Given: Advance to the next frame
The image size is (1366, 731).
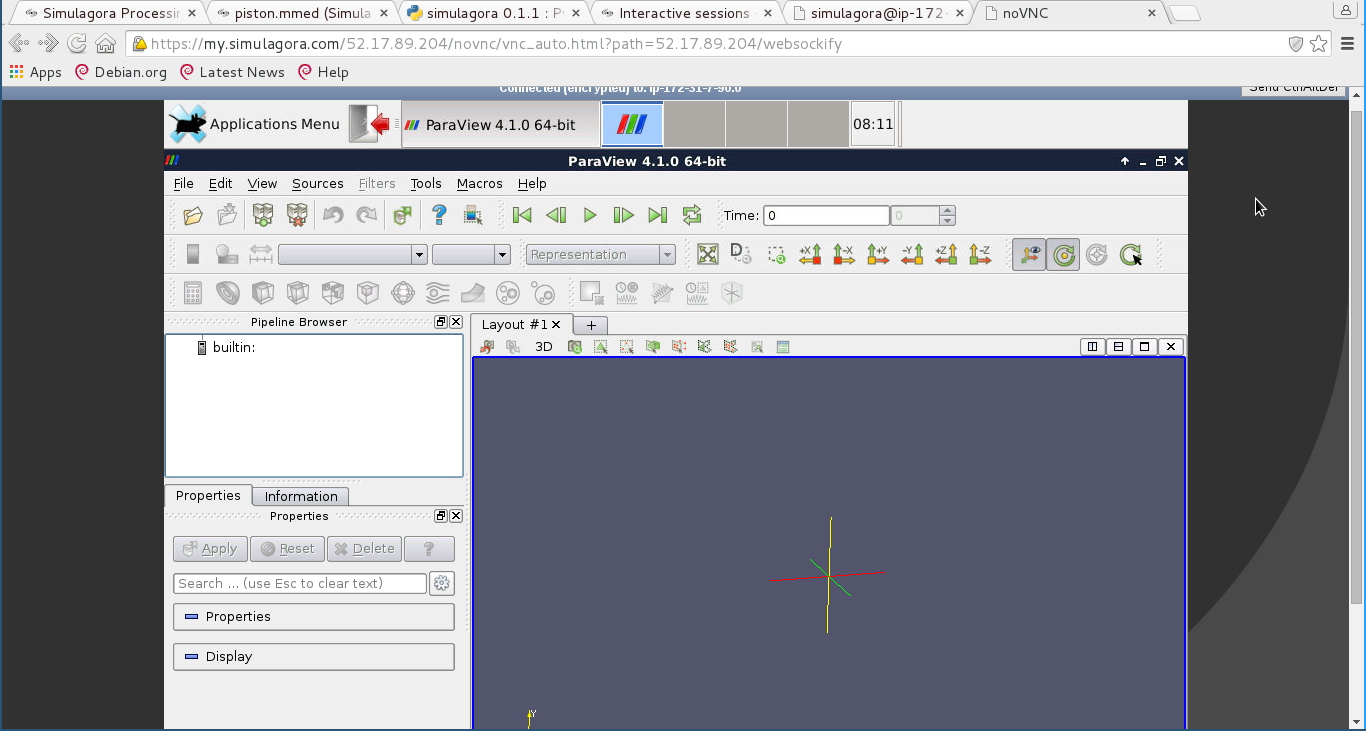Looking at the screenshot, I should coord(623,215).
